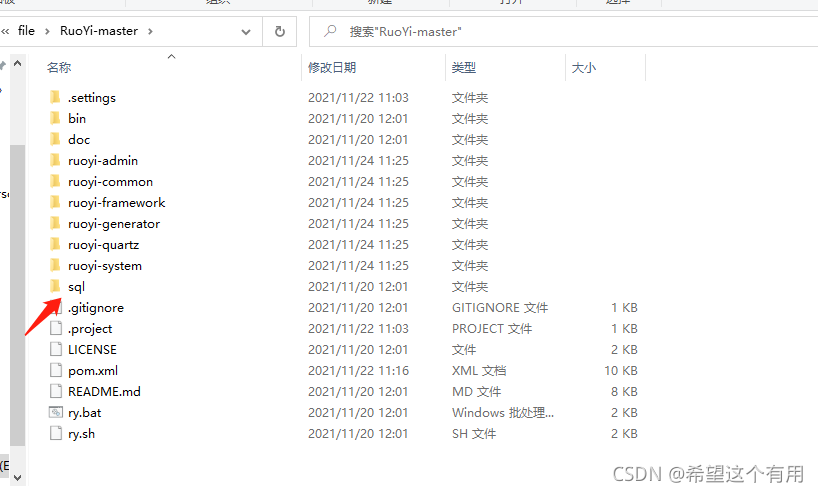Click the navigation pane scroll up arrow

17,64
